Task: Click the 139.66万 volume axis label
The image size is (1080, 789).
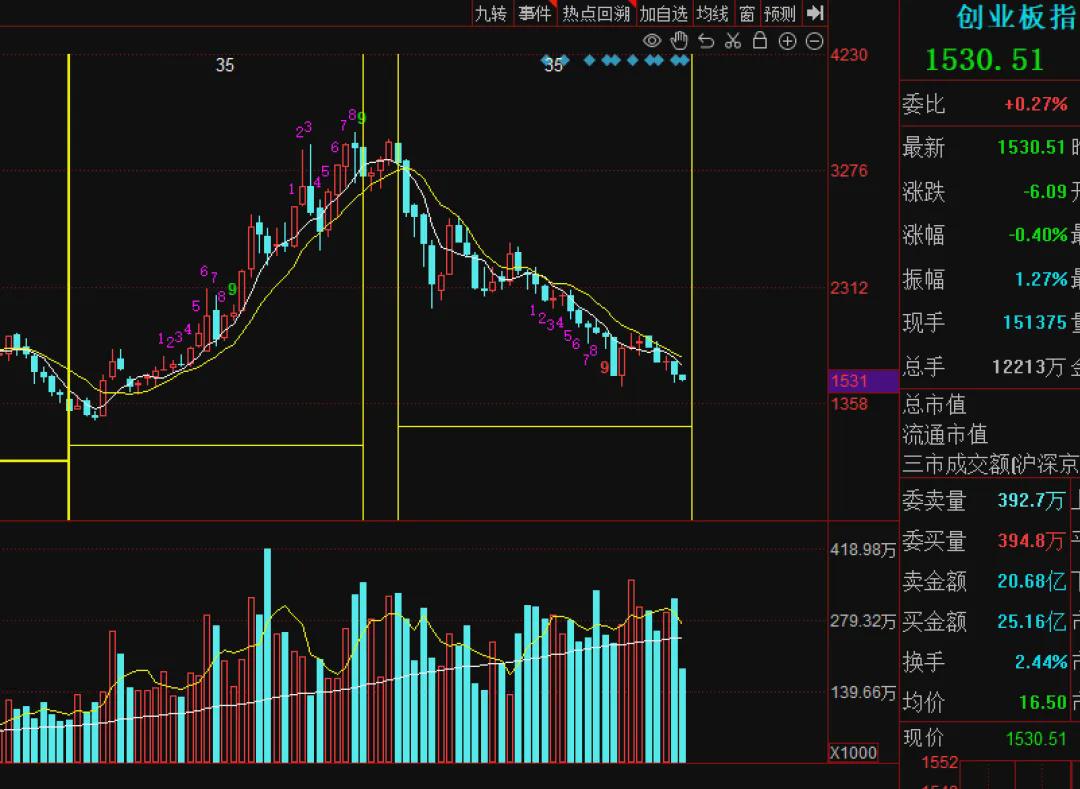Action: pos(863,692)
